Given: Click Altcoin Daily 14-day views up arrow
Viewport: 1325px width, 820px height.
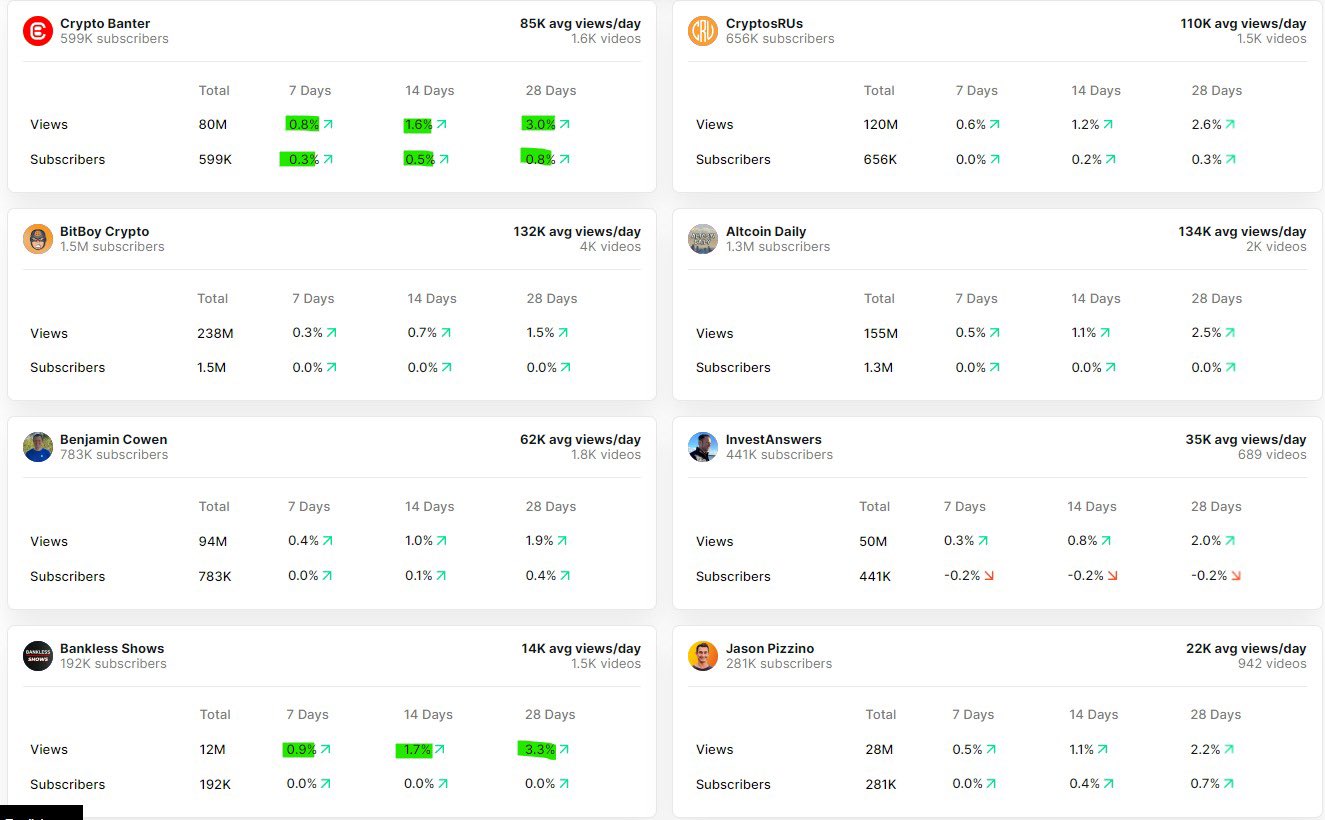Looking at the screenshot, I should pos(1105,333).
